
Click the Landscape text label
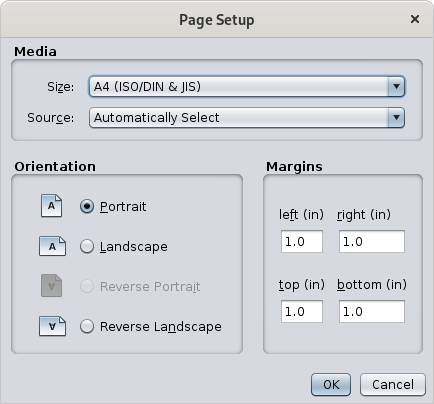(134, 247)
